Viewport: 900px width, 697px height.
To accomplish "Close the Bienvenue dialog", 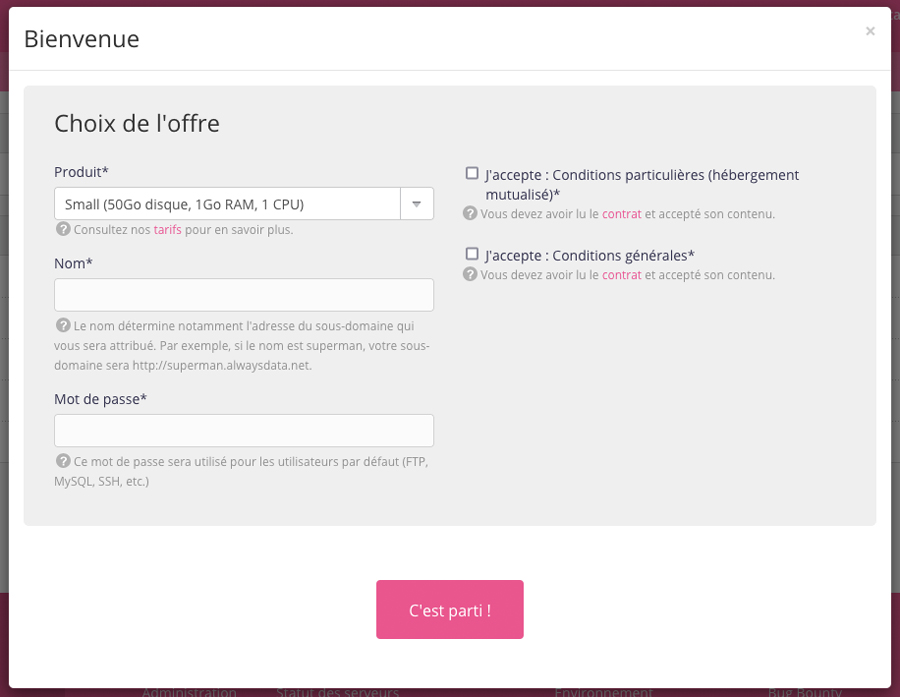I will [870, 31].
